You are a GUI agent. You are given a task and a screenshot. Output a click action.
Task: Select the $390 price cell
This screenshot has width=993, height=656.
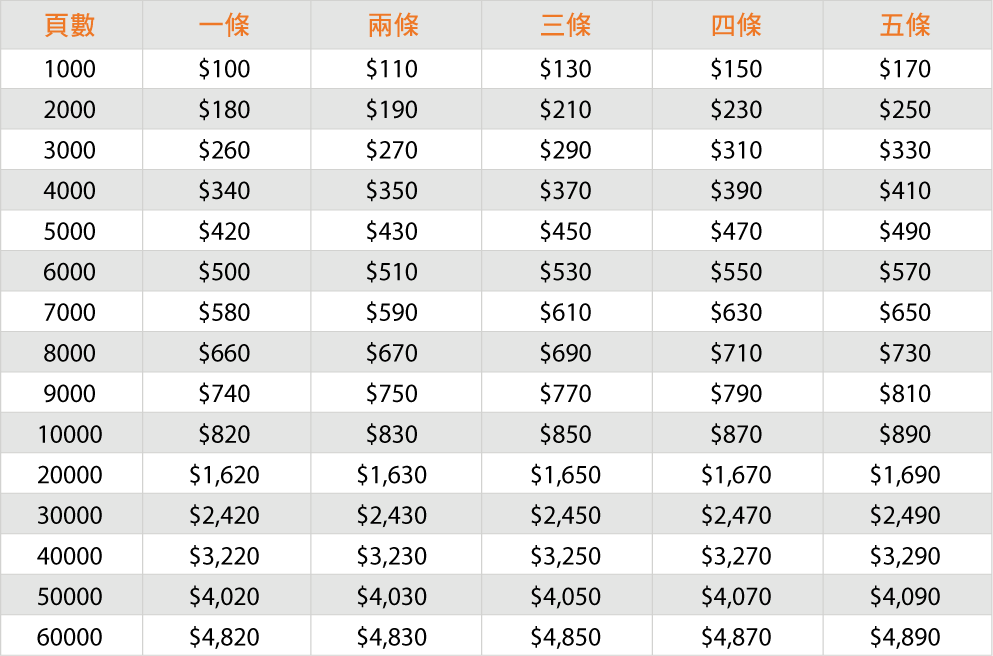[736, 191]
